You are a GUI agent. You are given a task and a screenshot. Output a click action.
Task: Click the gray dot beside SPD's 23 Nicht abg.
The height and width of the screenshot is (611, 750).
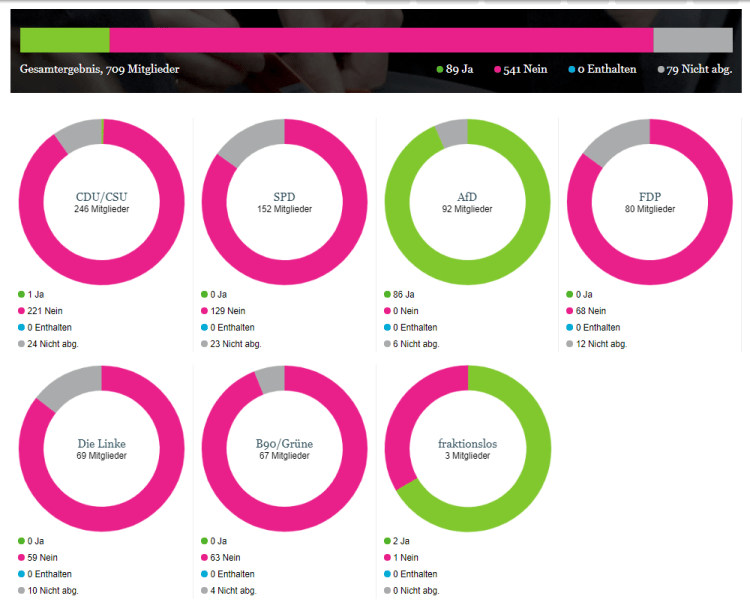pyautogui.click(x=205, y=343)
